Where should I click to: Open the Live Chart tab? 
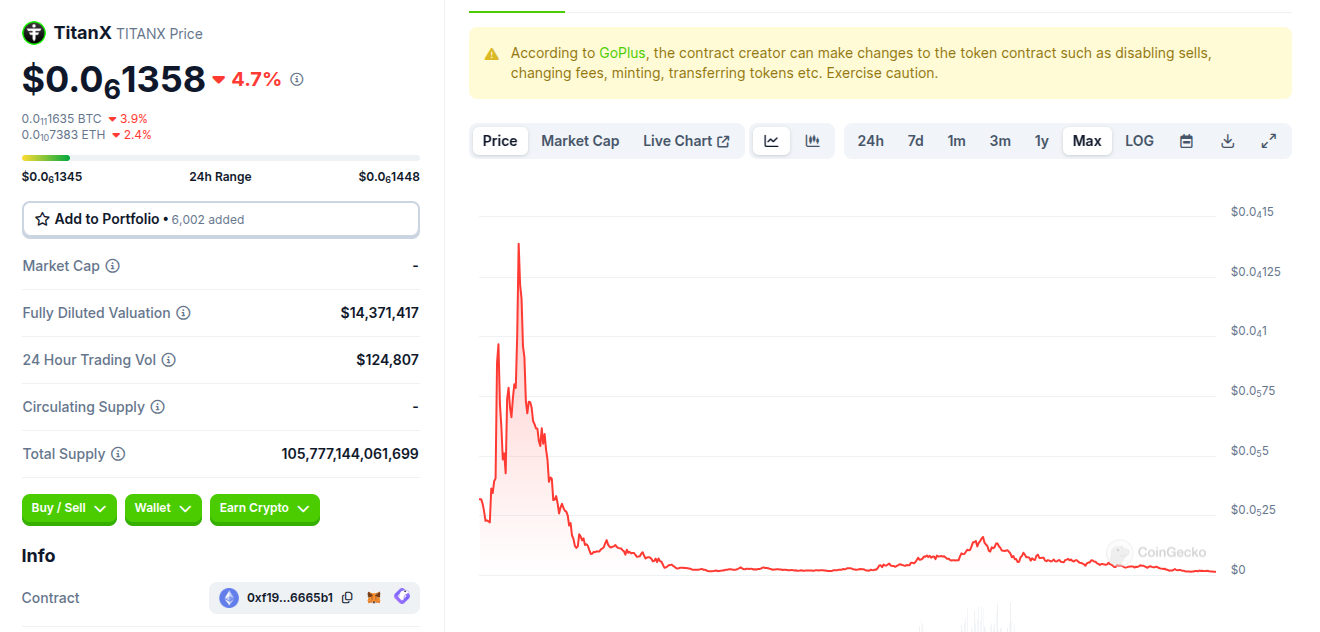pyautogui.click(x=686, y=141)
